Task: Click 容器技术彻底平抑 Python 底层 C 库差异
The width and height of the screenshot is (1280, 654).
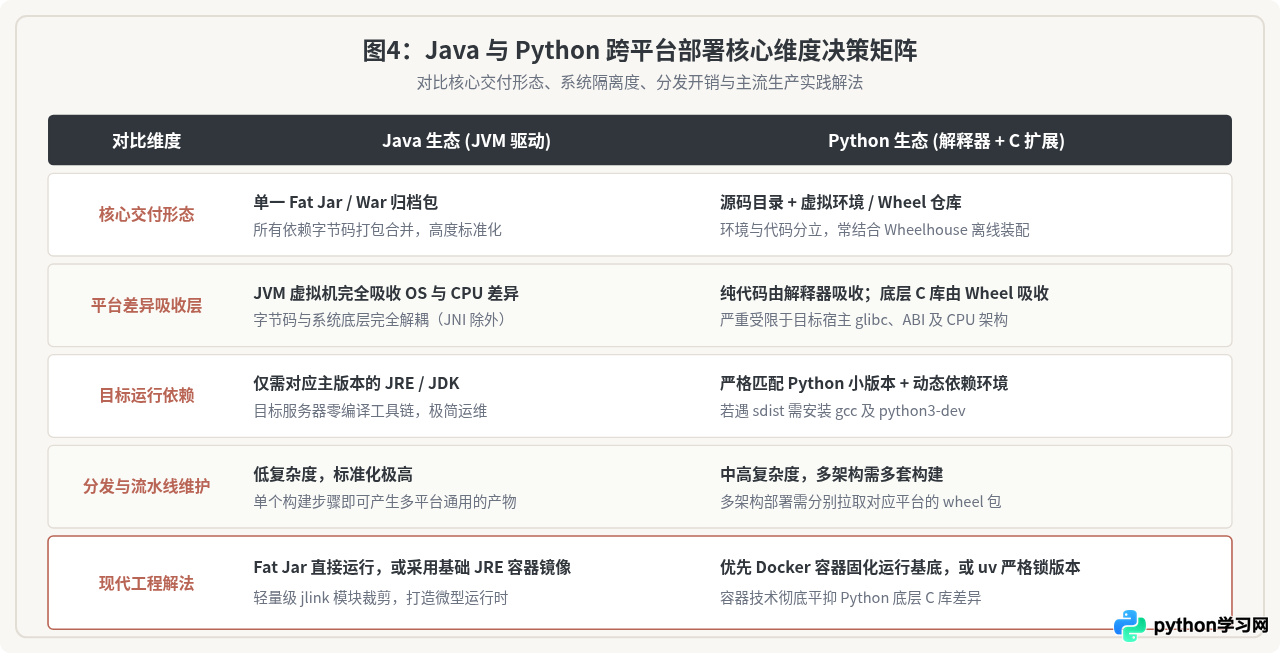Action: [851, 598]
